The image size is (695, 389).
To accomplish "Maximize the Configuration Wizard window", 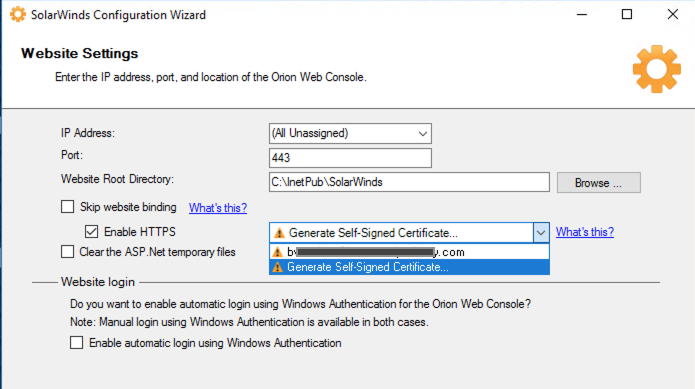I will coord(627,15).
